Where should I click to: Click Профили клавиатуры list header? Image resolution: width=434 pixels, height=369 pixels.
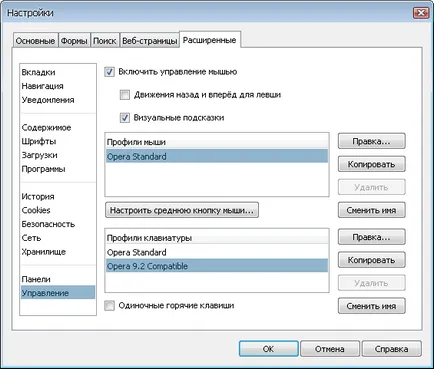[x=217, y=238]
